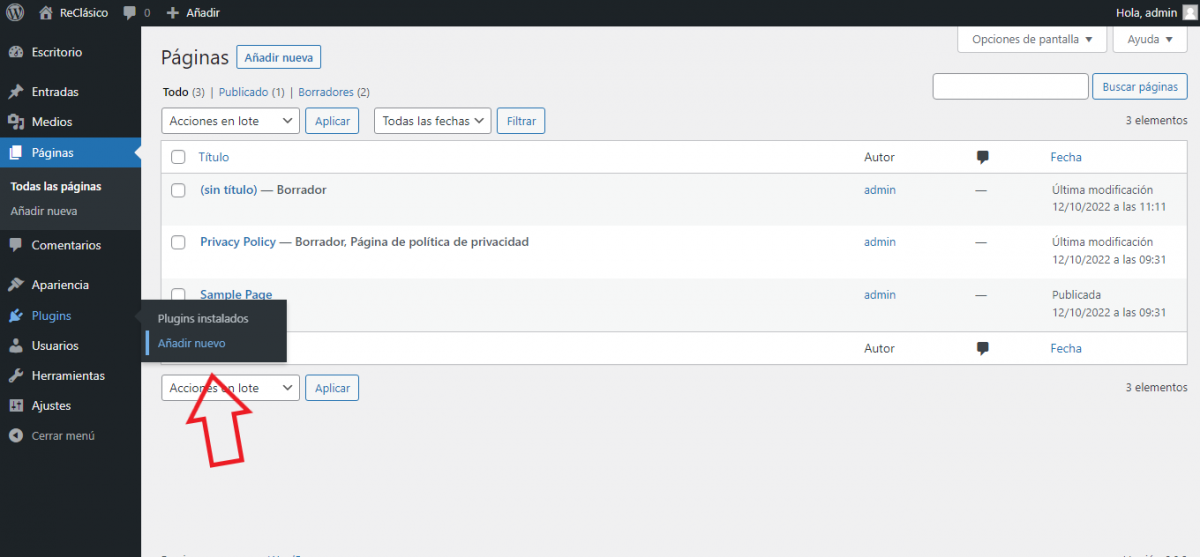The image size is (1200, 557).
Task: Open the top Acciones en lote dropdown
Action: point(230,121)
